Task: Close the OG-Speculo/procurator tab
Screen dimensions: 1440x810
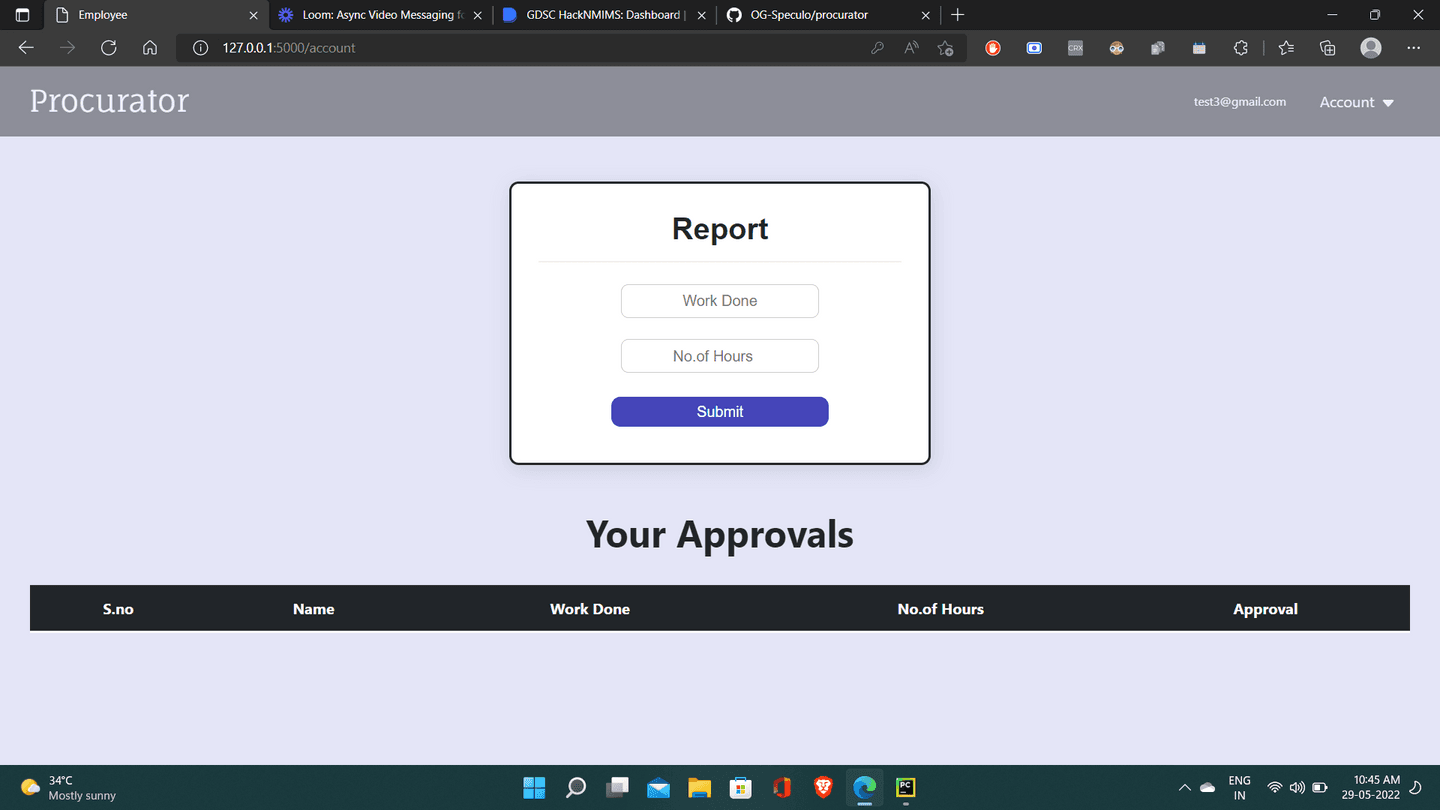Action: (x=925, y=15)
